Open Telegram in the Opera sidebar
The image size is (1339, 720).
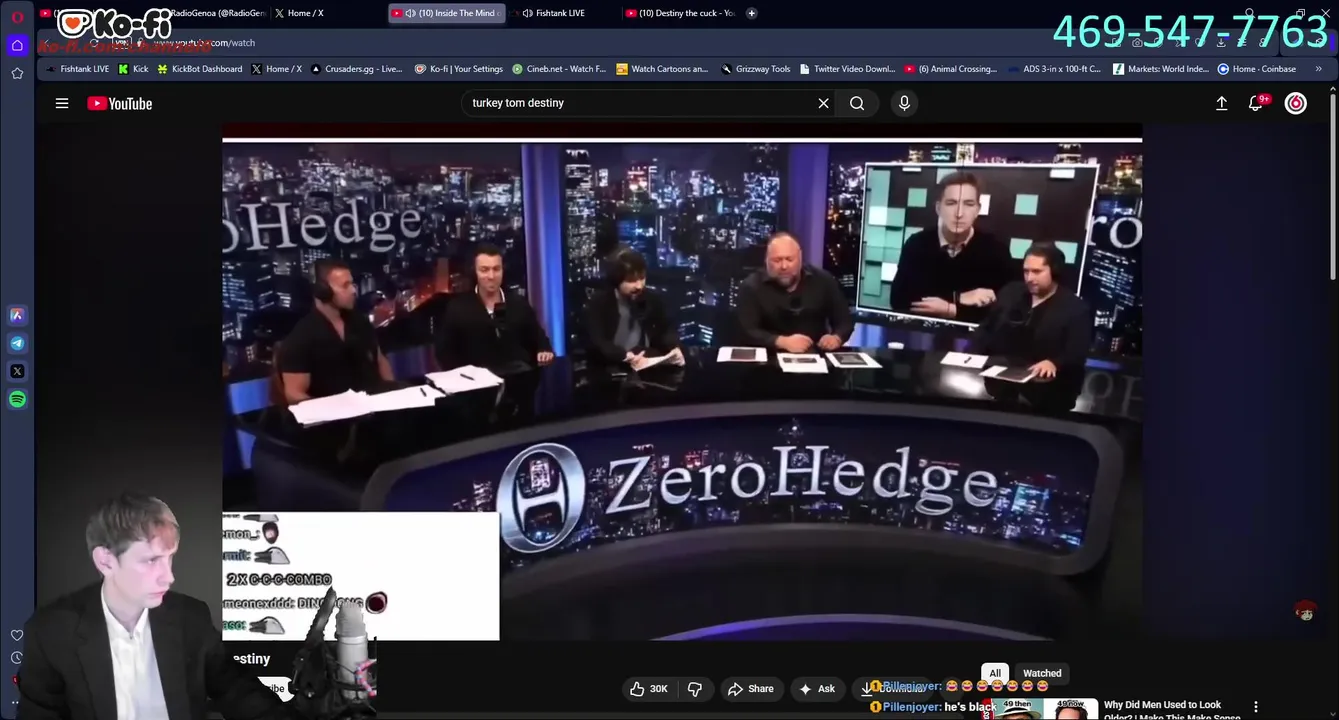point(17,343)
